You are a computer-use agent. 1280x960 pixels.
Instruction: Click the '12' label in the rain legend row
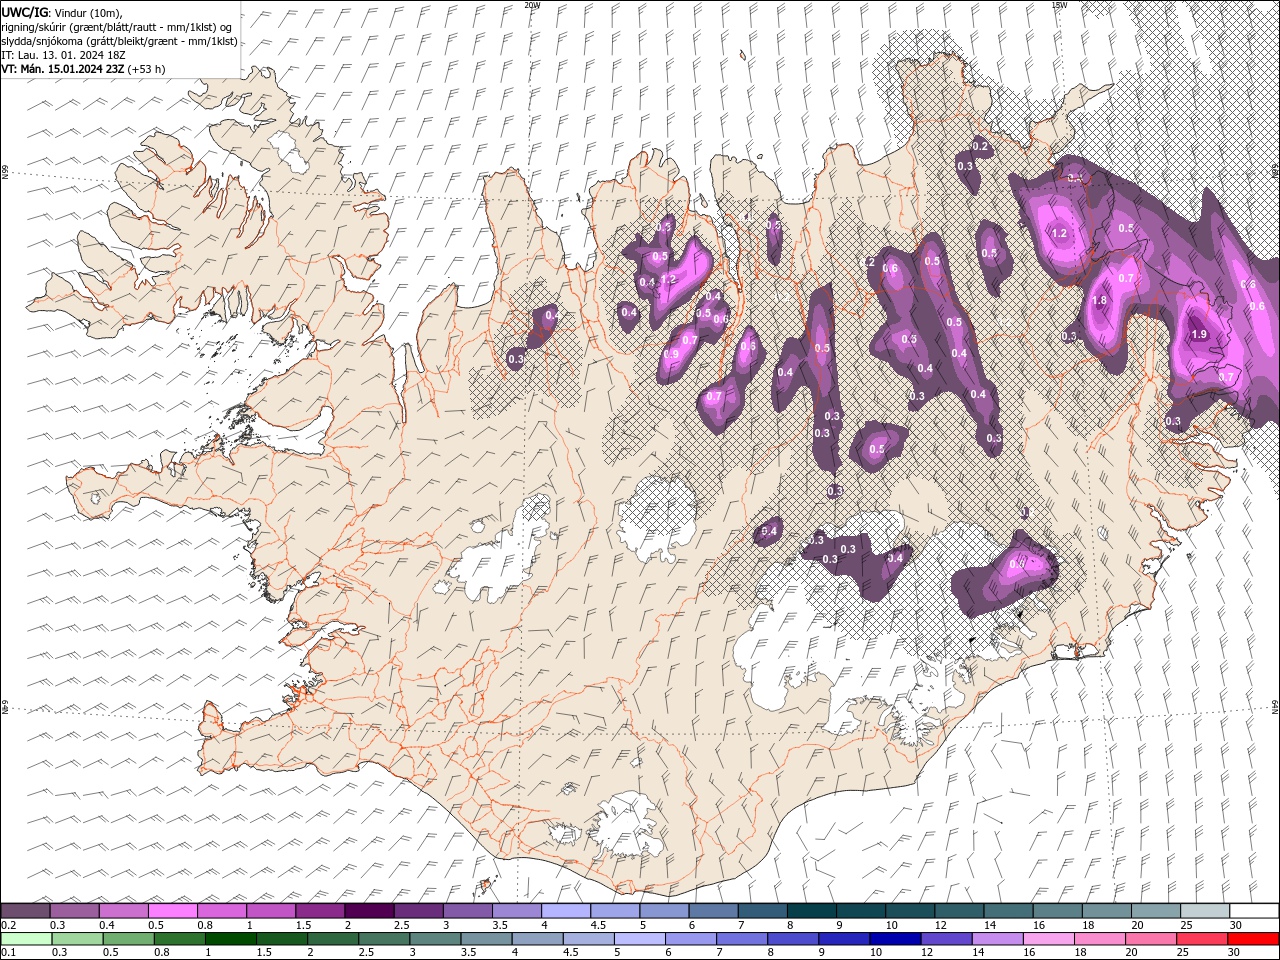[927, 953]
